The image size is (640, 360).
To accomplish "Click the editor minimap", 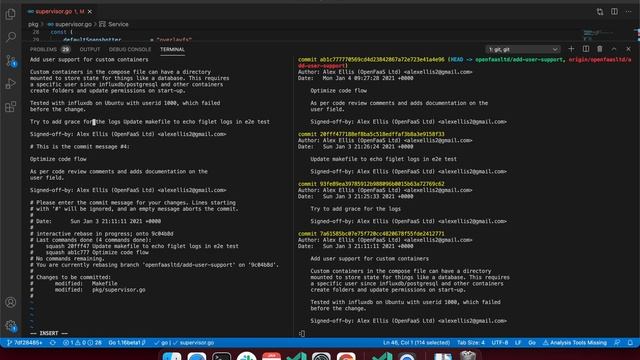I will pyautogui.click(x=598, y=34).
